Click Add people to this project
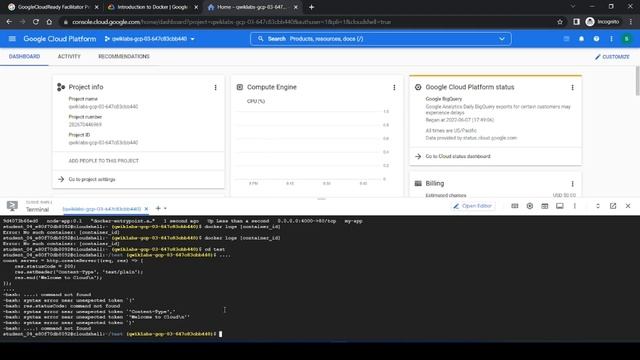This screenshot has width=640, height=360. pyautogui.click(x=104, y=161)
